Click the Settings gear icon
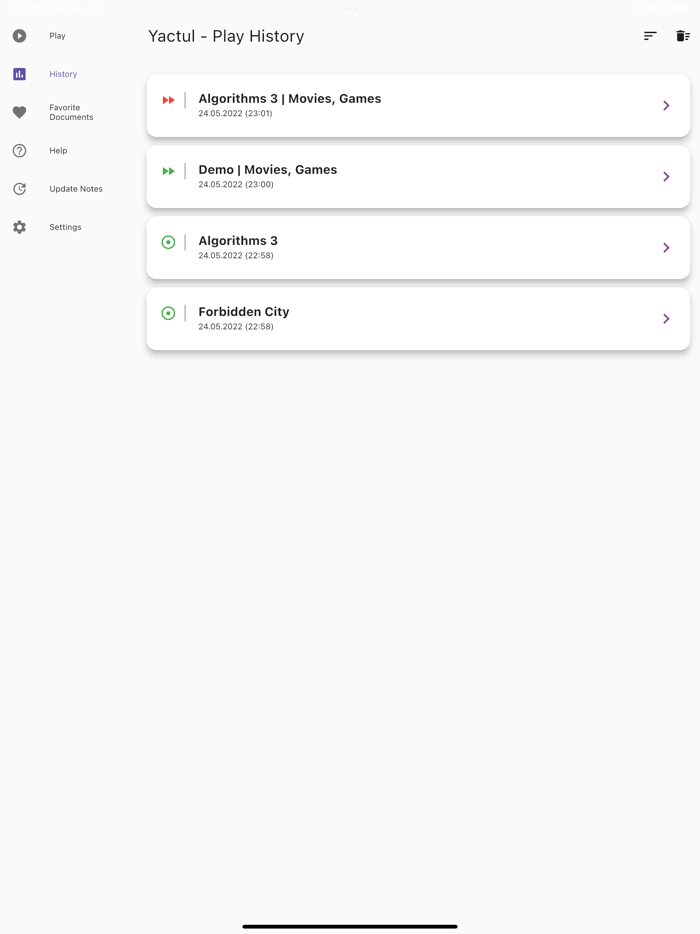The image size is (700, 934). [19, 227]
